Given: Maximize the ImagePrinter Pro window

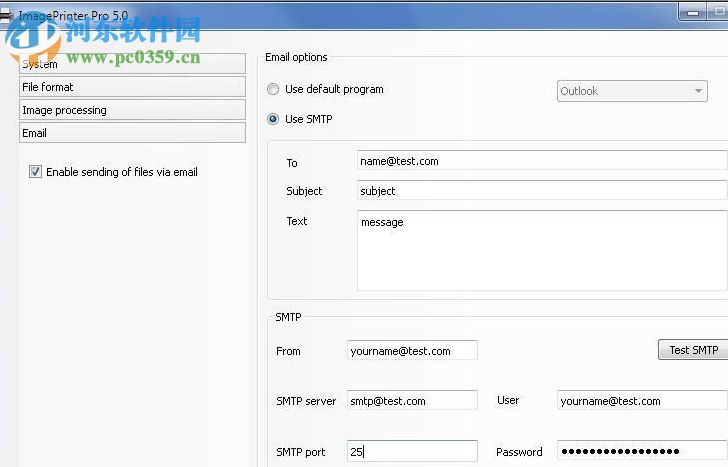Looking at the screenshot, I should point(717,12).
